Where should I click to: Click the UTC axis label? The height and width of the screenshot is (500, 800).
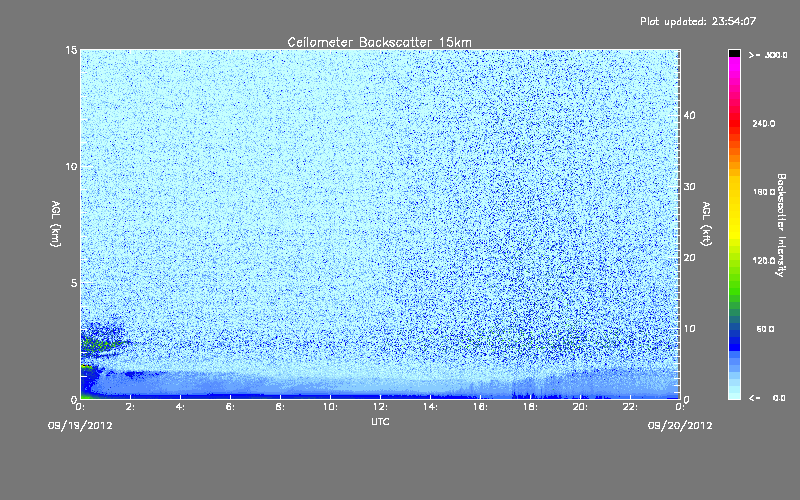point(380,421)
